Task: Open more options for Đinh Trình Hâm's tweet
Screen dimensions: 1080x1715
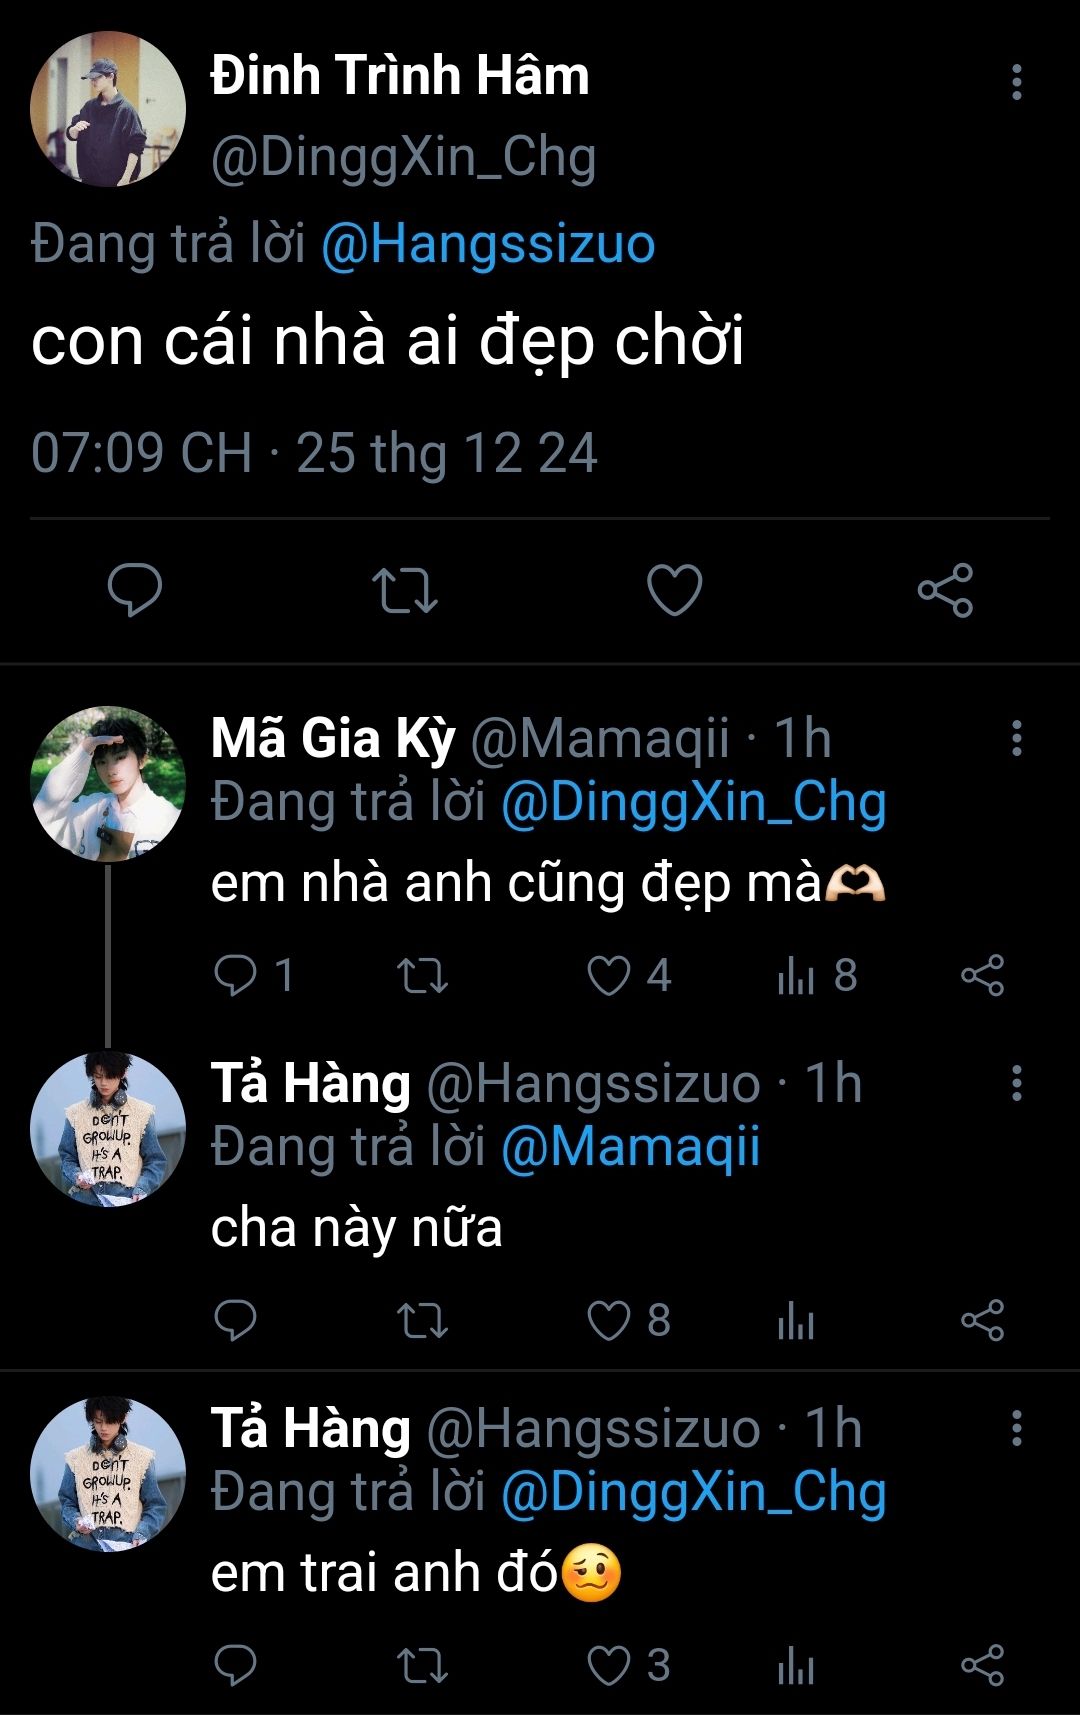Action: click(1016, 82)
